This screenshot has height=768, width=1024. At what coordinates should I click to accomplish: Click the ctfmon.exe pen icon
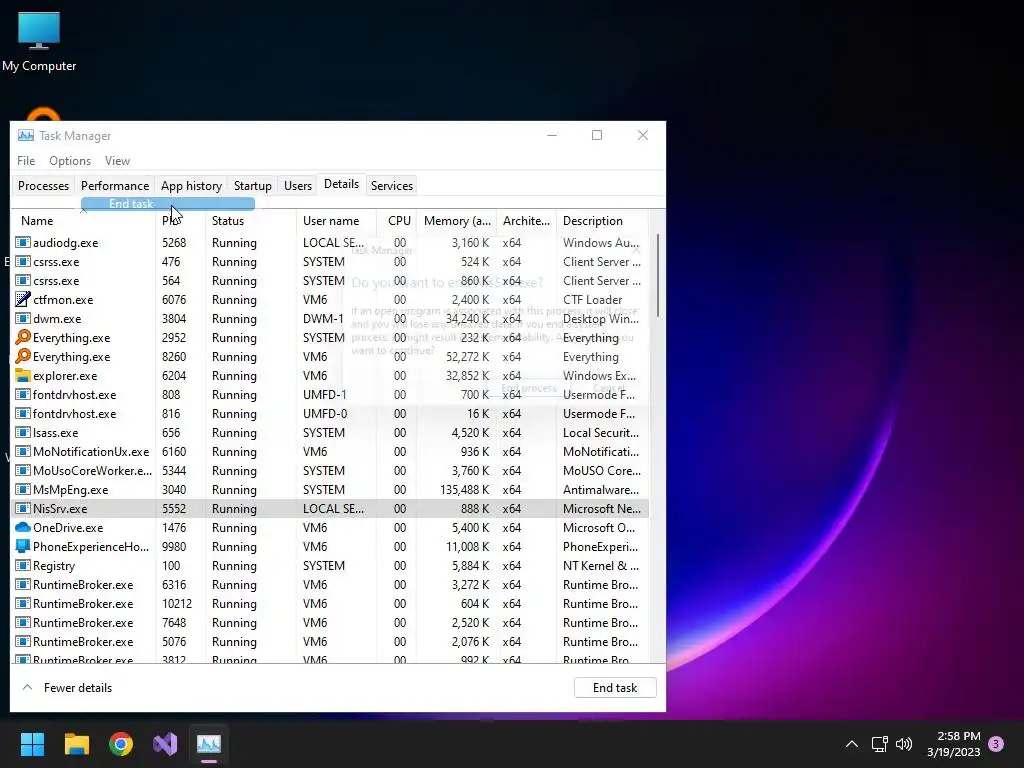tap(23, 300)
